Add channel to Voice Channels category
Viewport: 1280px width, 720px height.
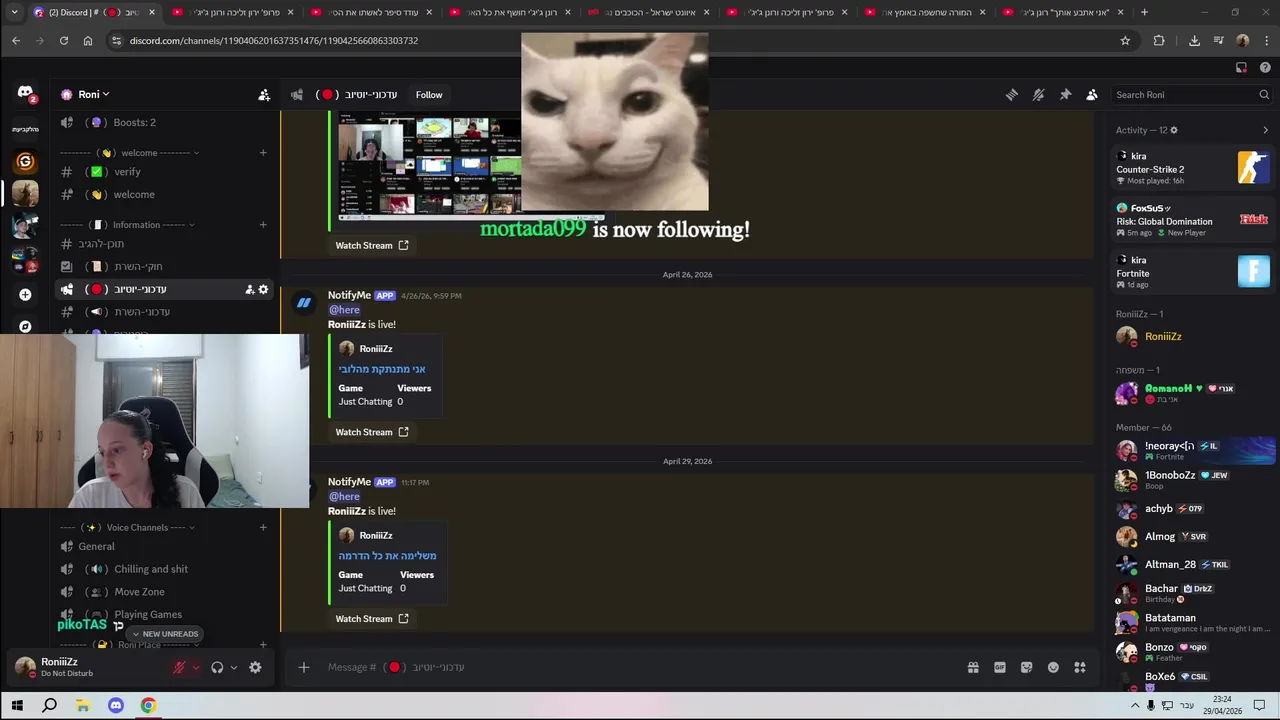click(263, 527)
